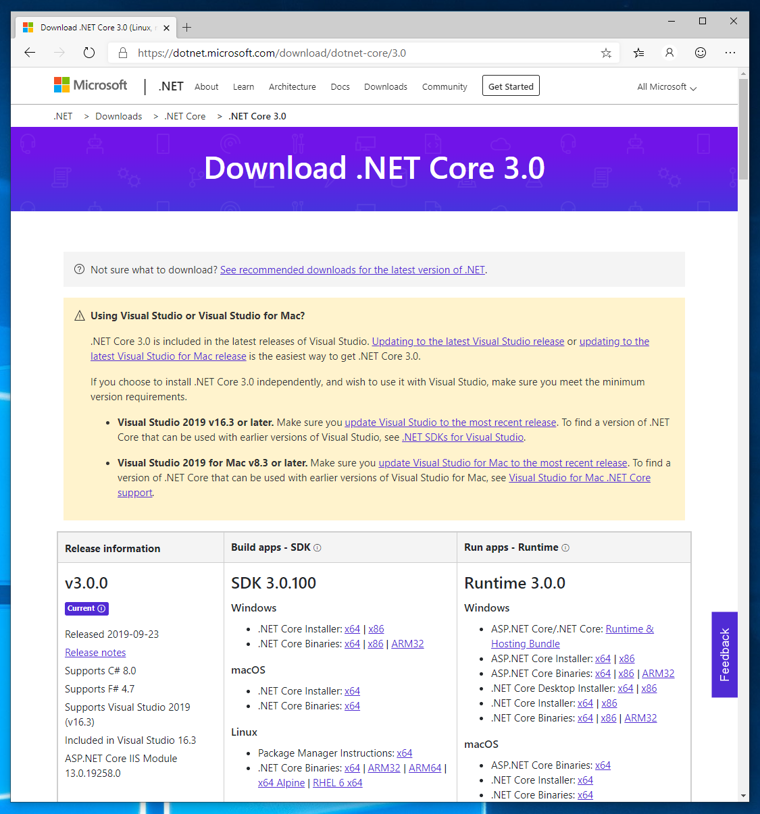The height and width of the screenshot is (814, 760).
Task: Open the Docs menu item
Action: (340, 87)
